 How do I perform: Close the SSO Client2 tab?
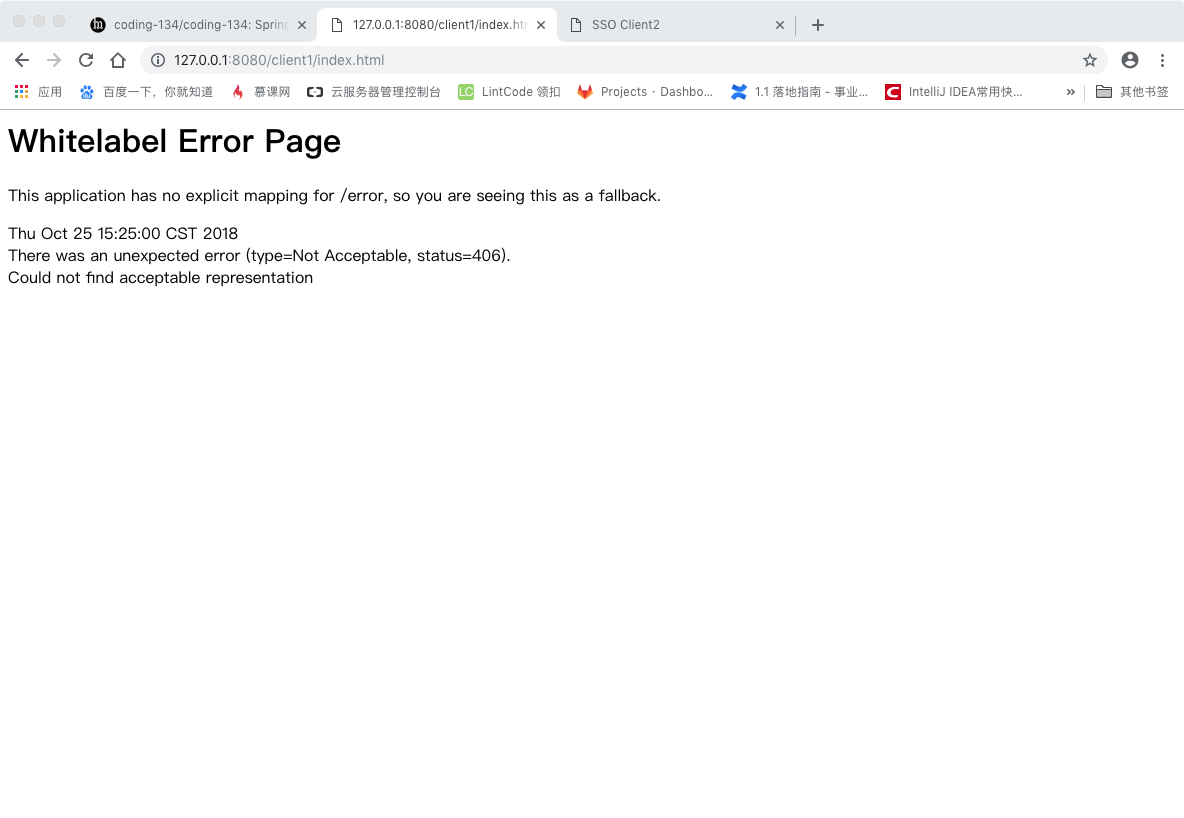[780, 25]
